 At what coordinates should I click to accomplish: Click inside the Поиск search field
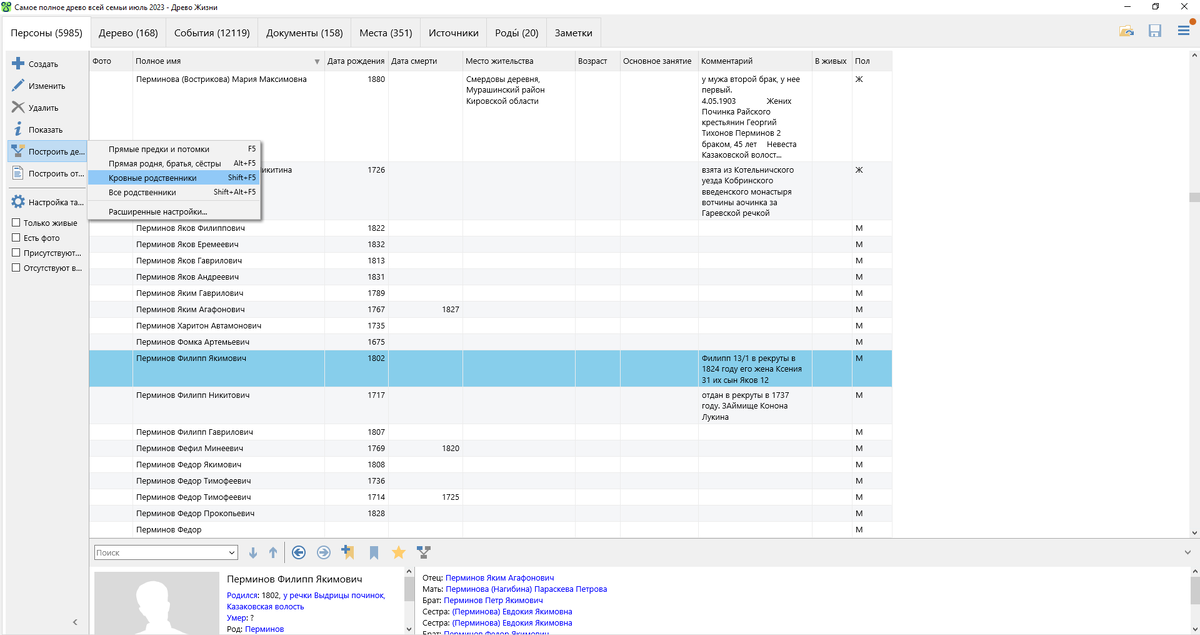tap(160, 552)
